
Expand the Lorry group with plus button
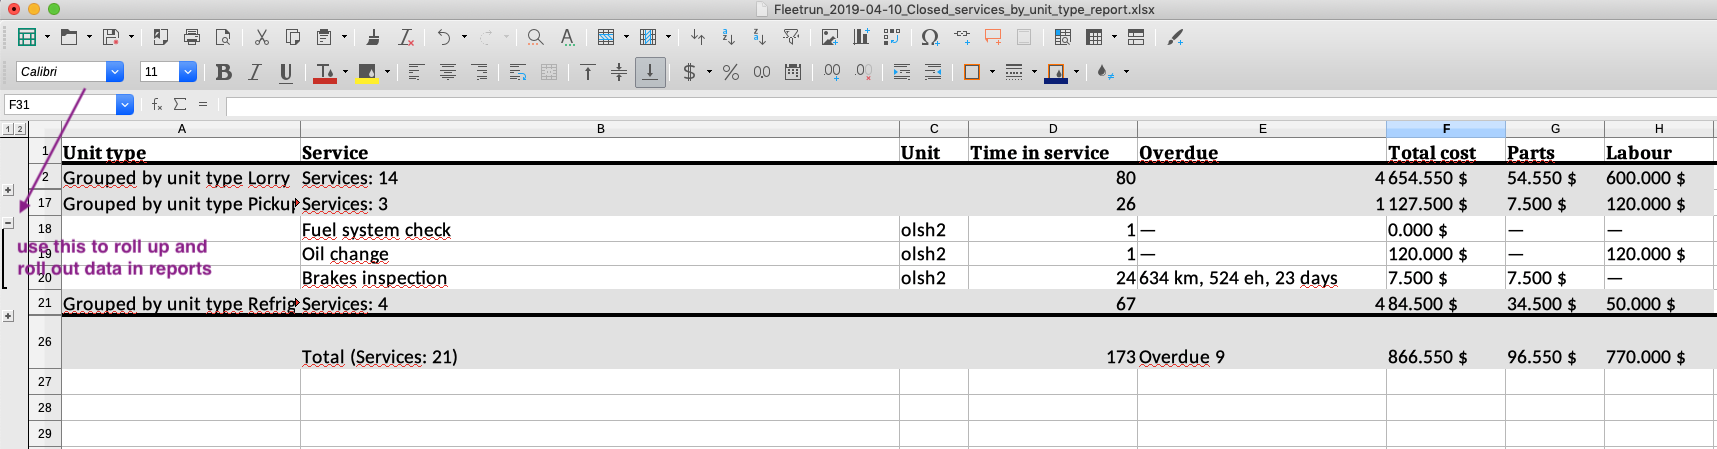click(x=8, y=190)
